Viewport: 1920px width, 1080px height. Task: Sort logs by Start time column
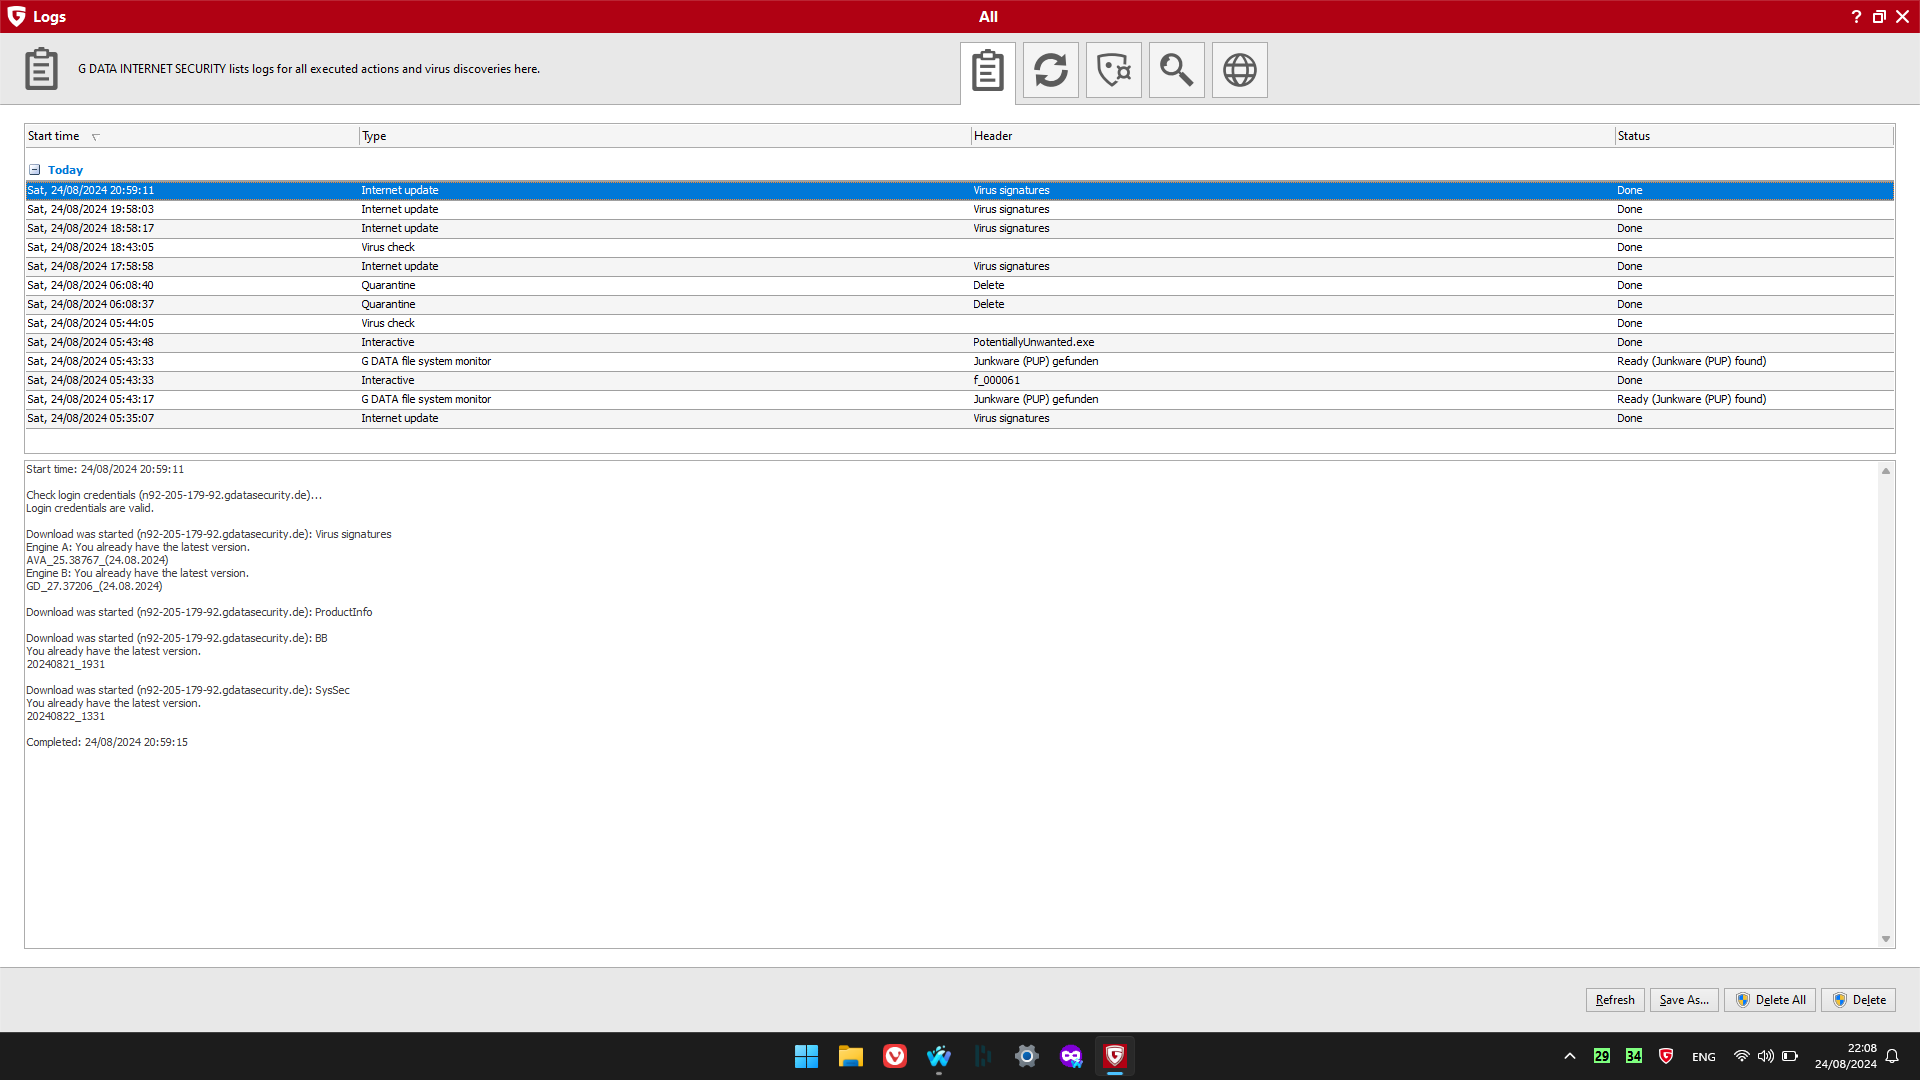tap(54, 136)
